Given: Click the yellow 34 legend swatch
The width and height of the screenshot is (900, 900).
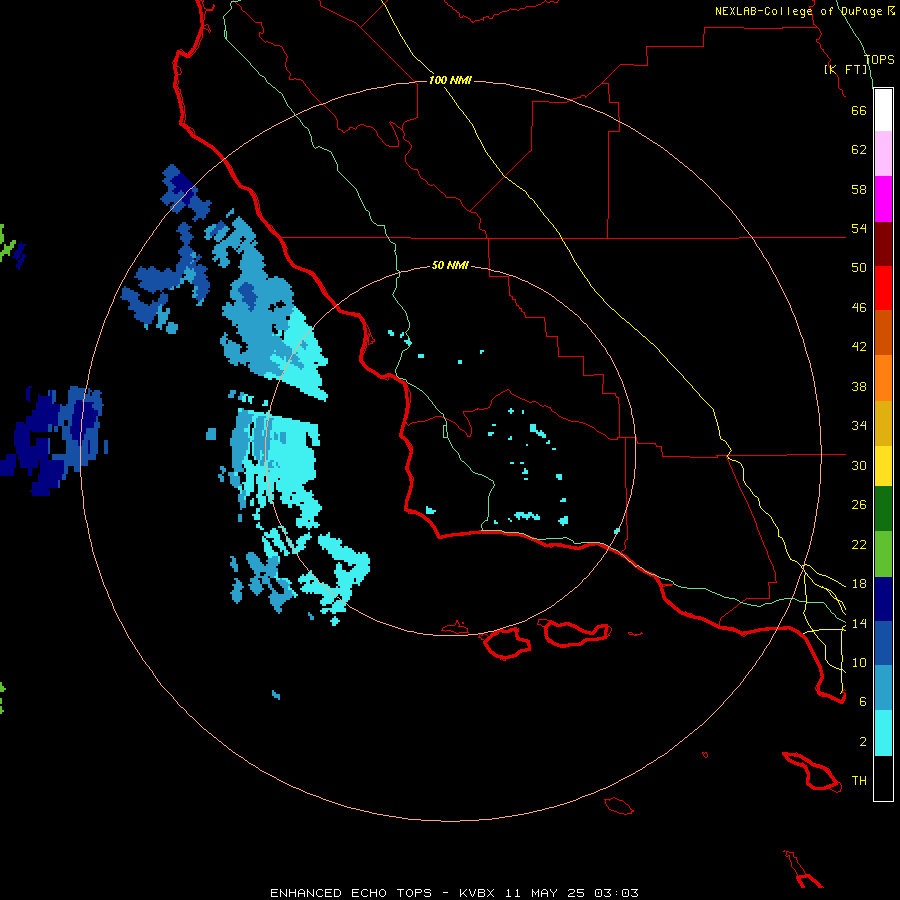Looking at the screenshot, I should coord(883,466).
